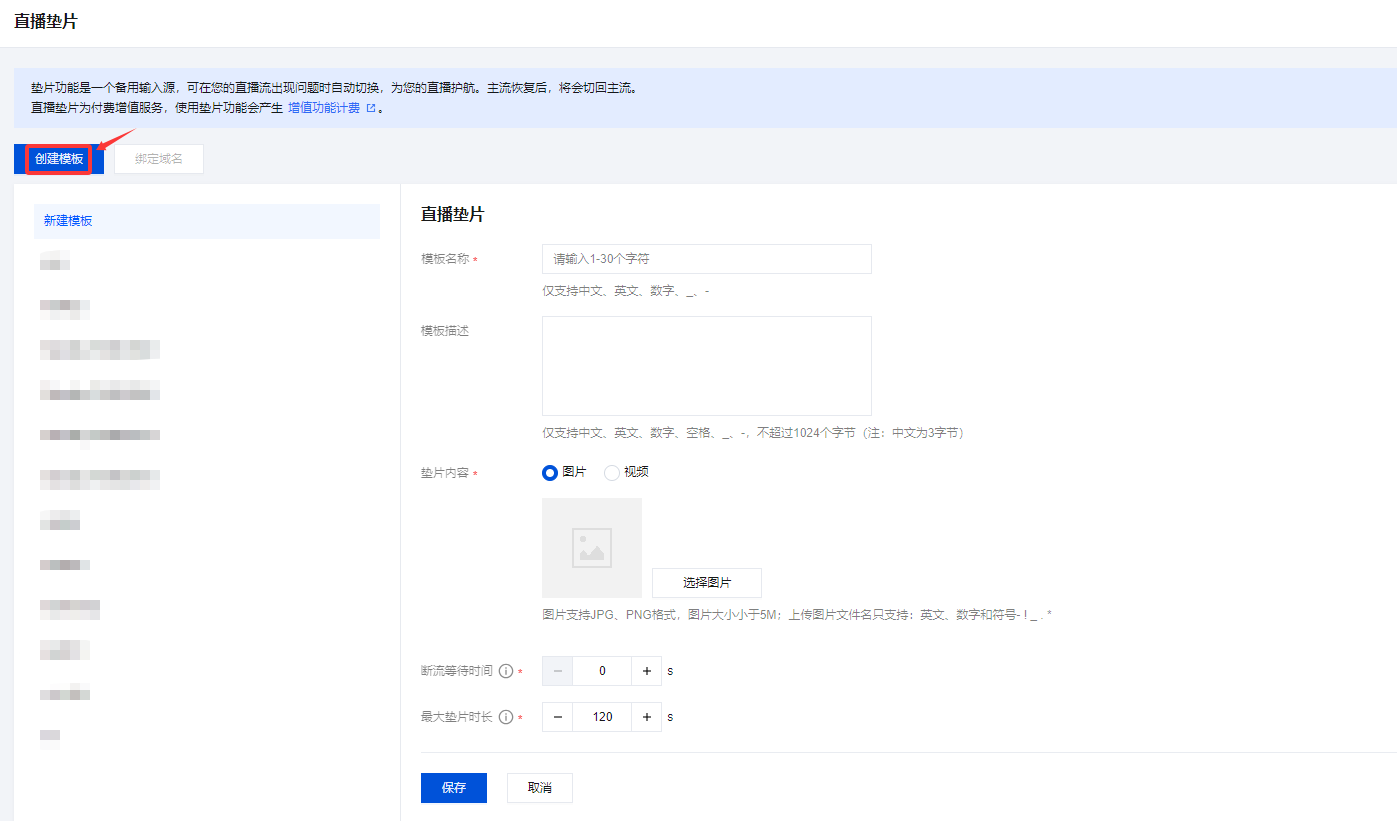Select the 图片 radio option
This screenshot has height=821, width=1397.
tap(550, 473)
